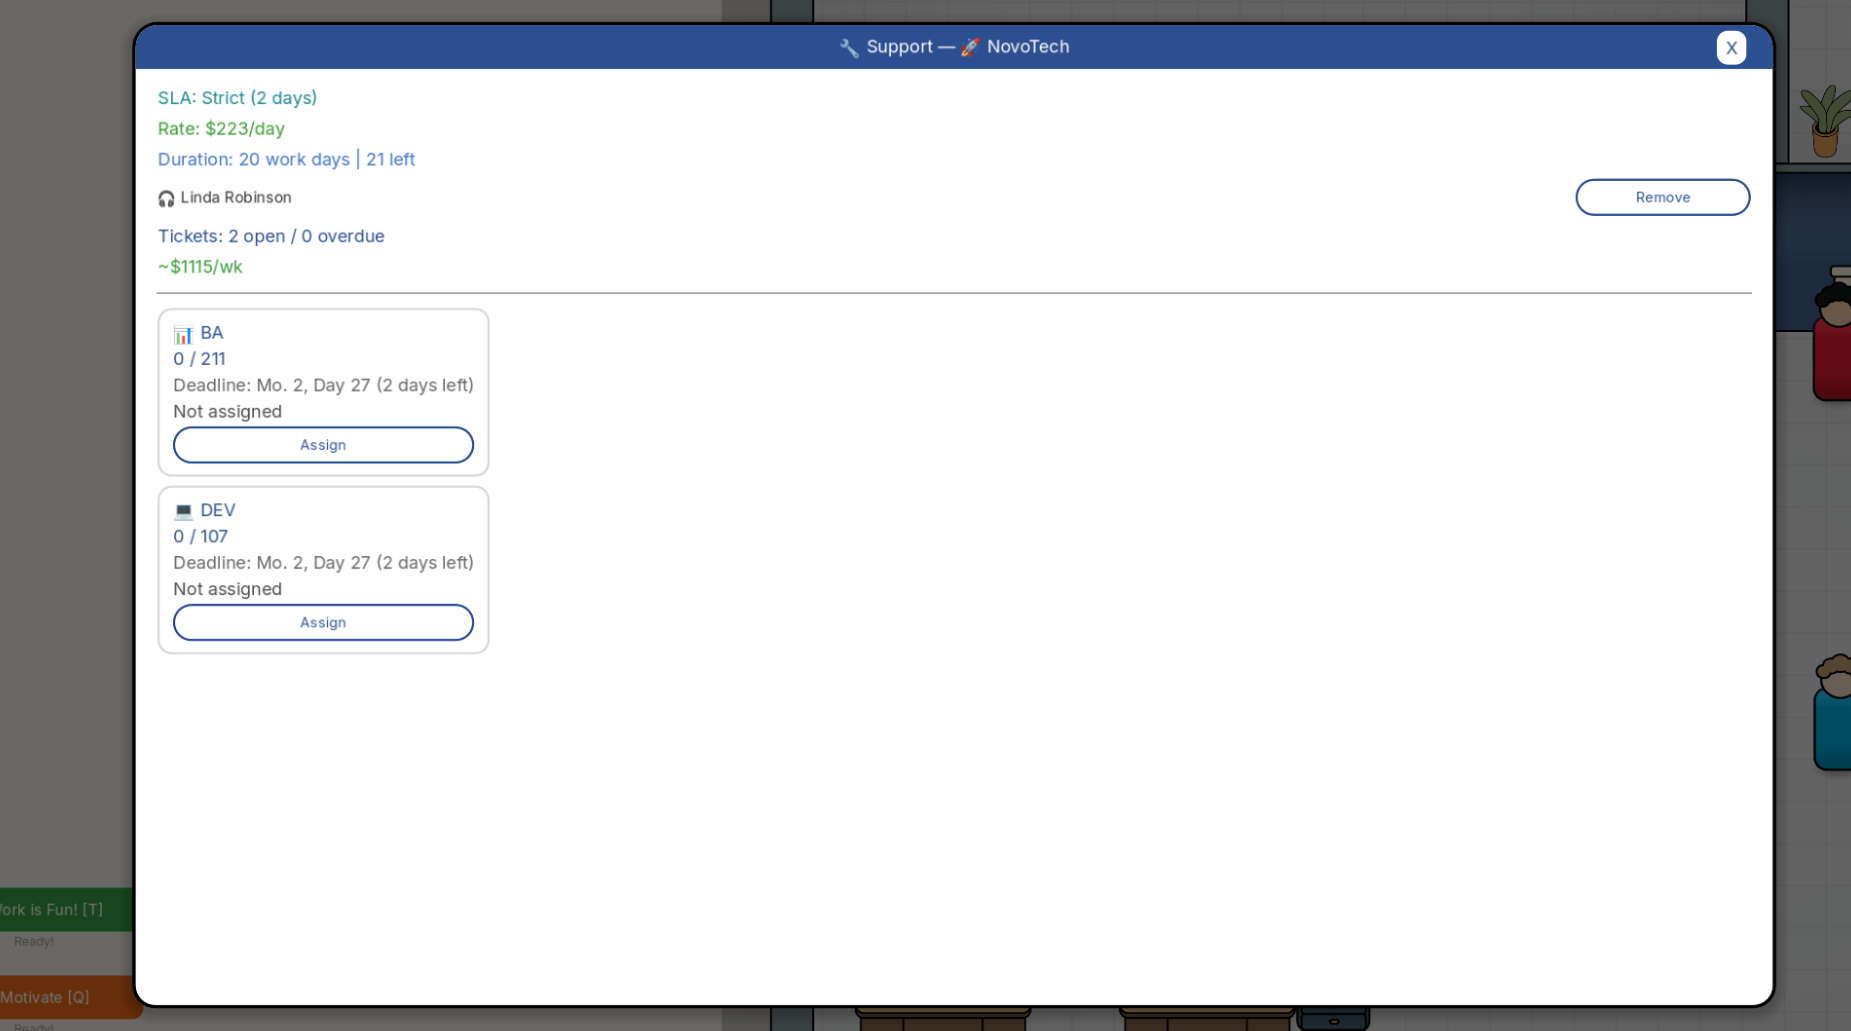Click the Tickets 2 open status line
Image resolution: width=1851 pixels, height=1031 pixels.
tap(271, 236)
